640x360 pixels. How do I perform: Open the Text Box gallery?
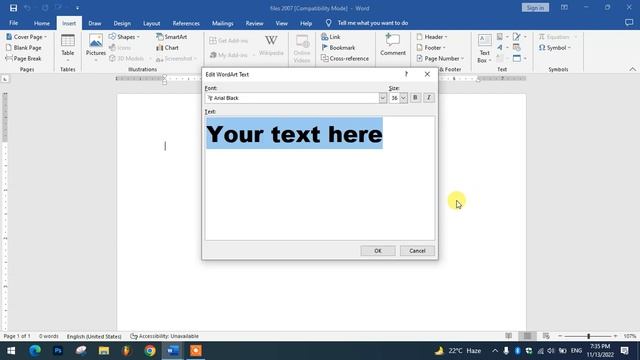(x=484, y=48)
